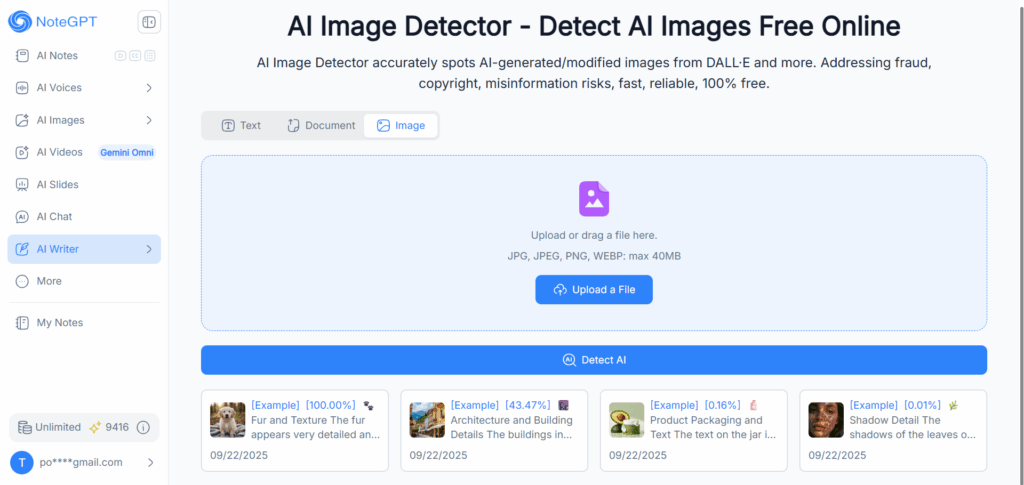
Task: Click the cloud upload icon on Upload button
Action: (560, 290)
